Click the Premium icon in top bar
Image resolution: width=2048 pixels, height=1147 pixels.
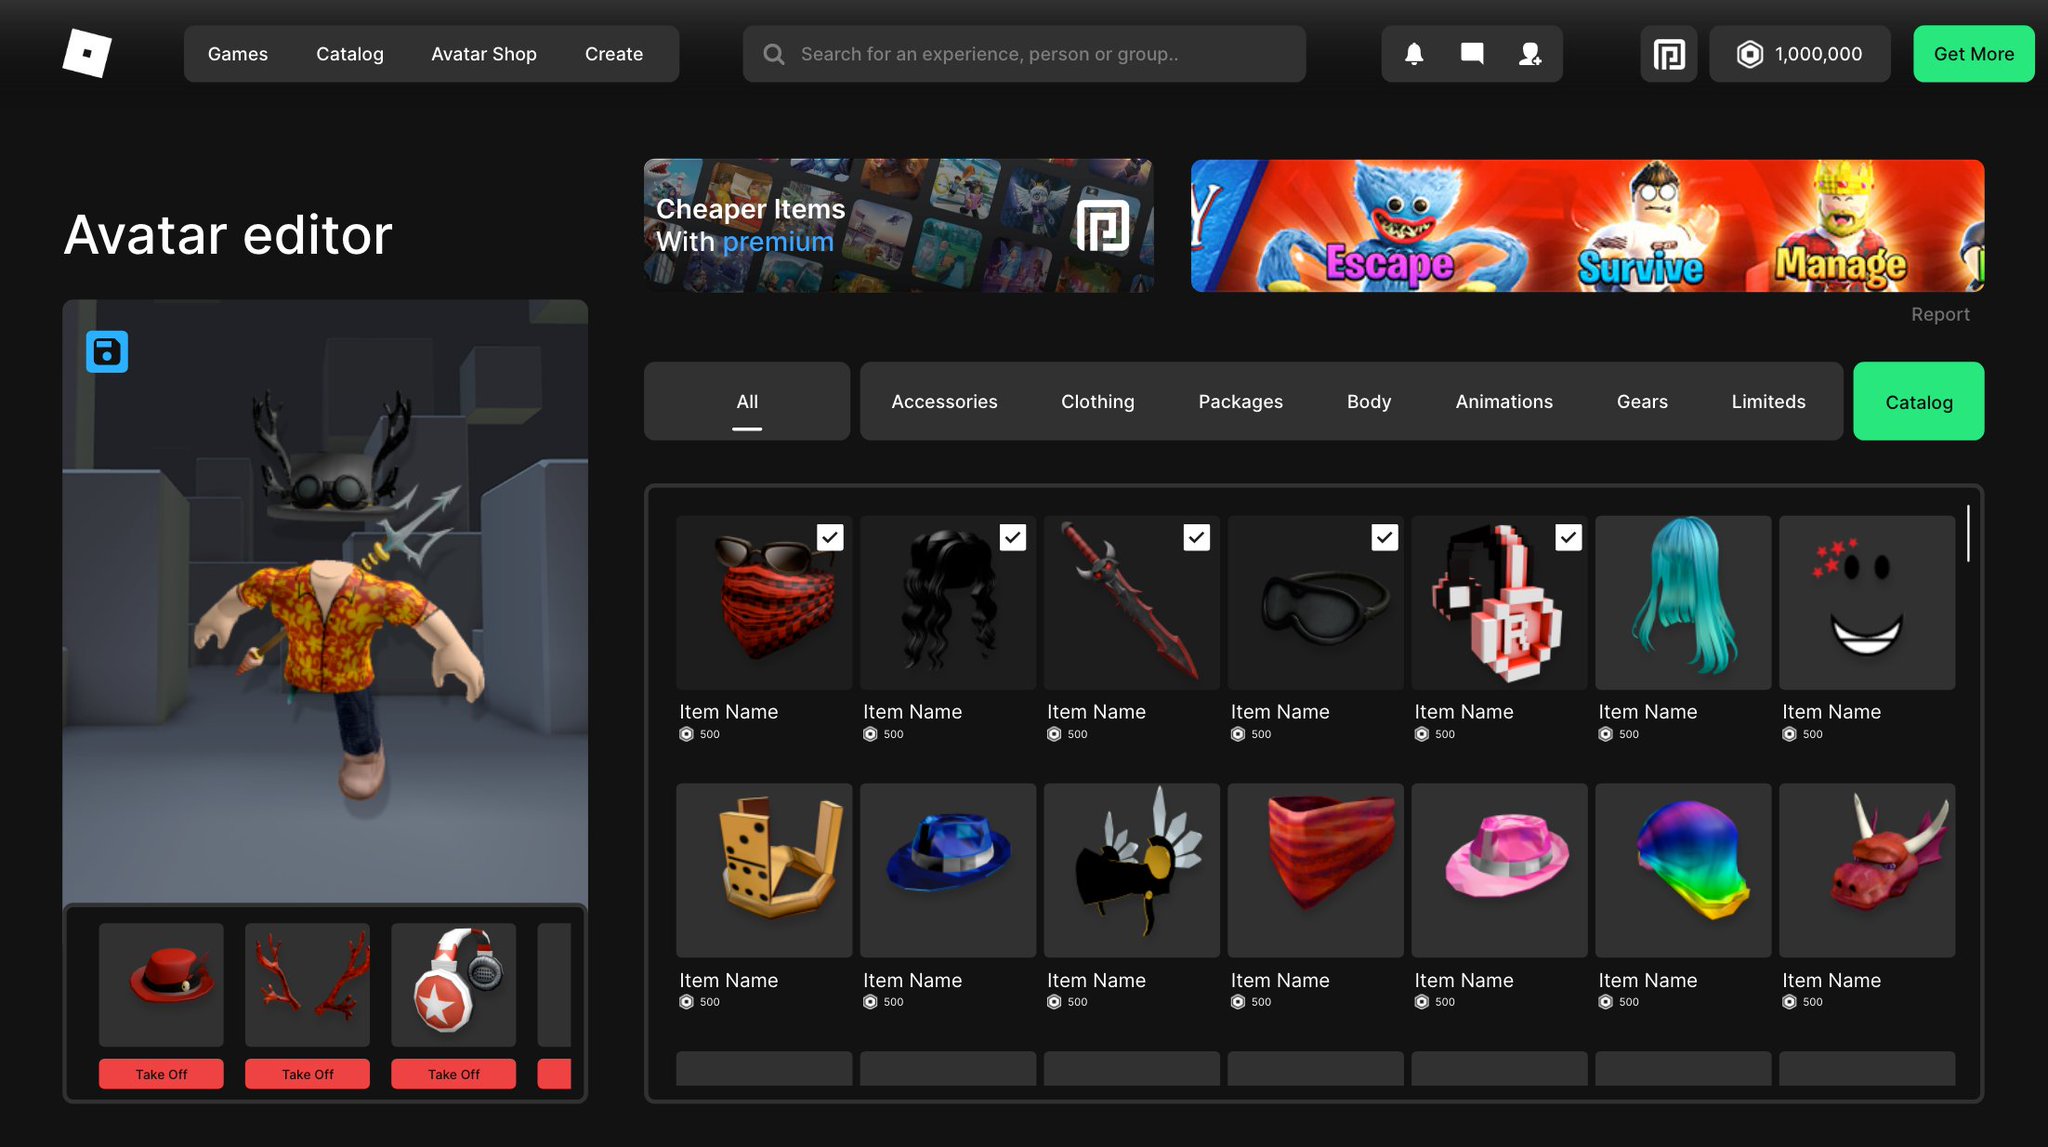click(x=1669, y=54)
